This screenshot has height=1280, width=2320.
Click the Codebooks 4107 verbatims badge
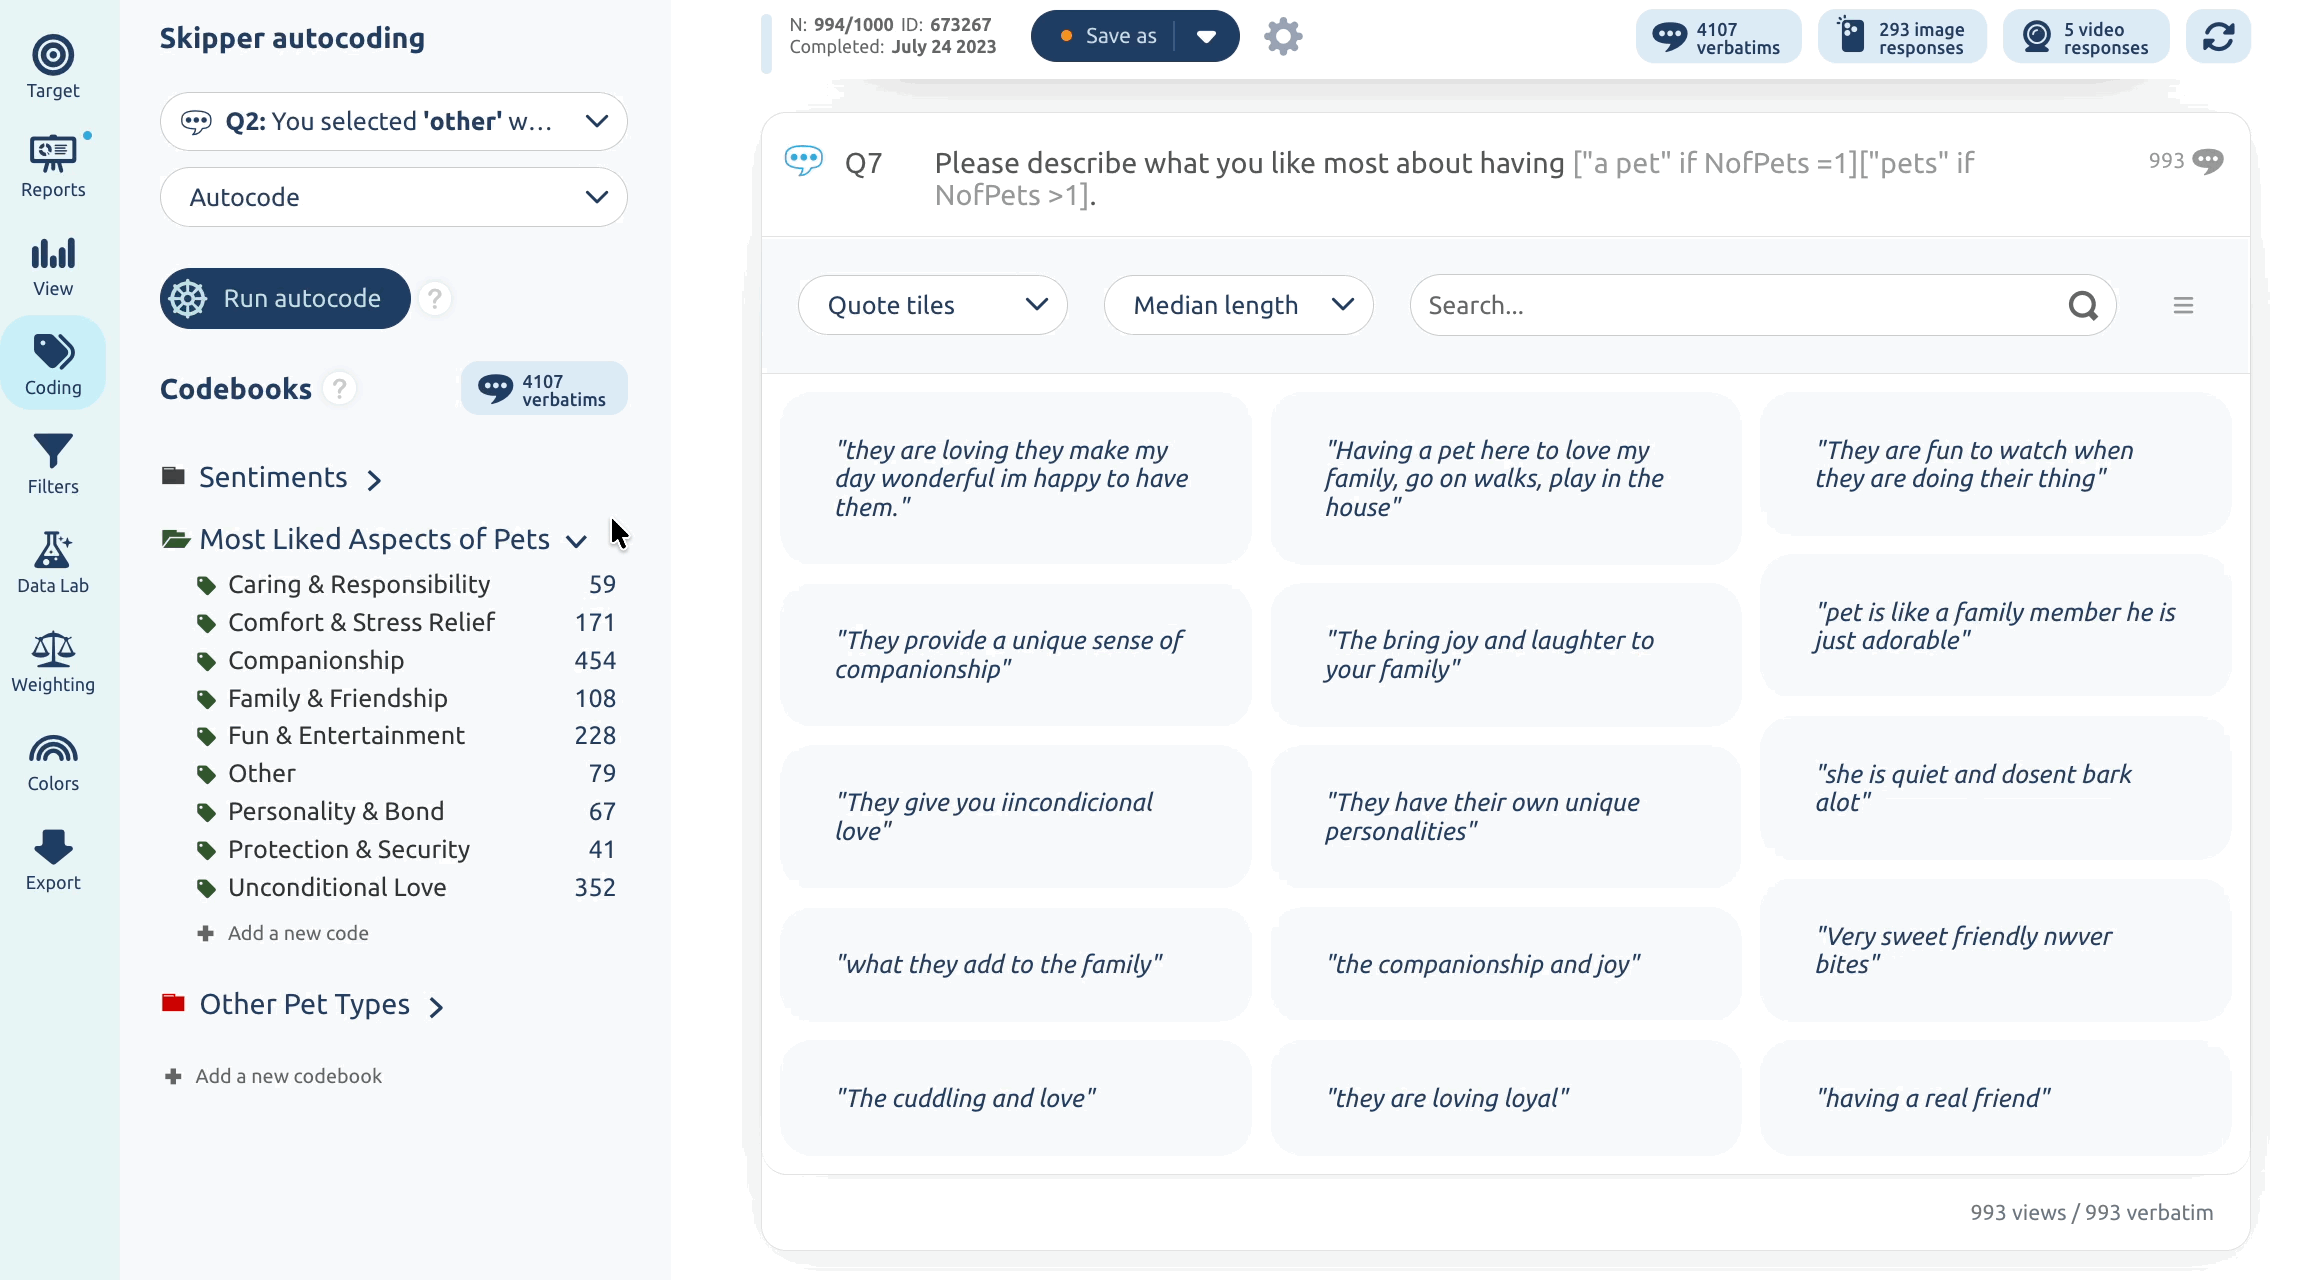pos(544,388)
